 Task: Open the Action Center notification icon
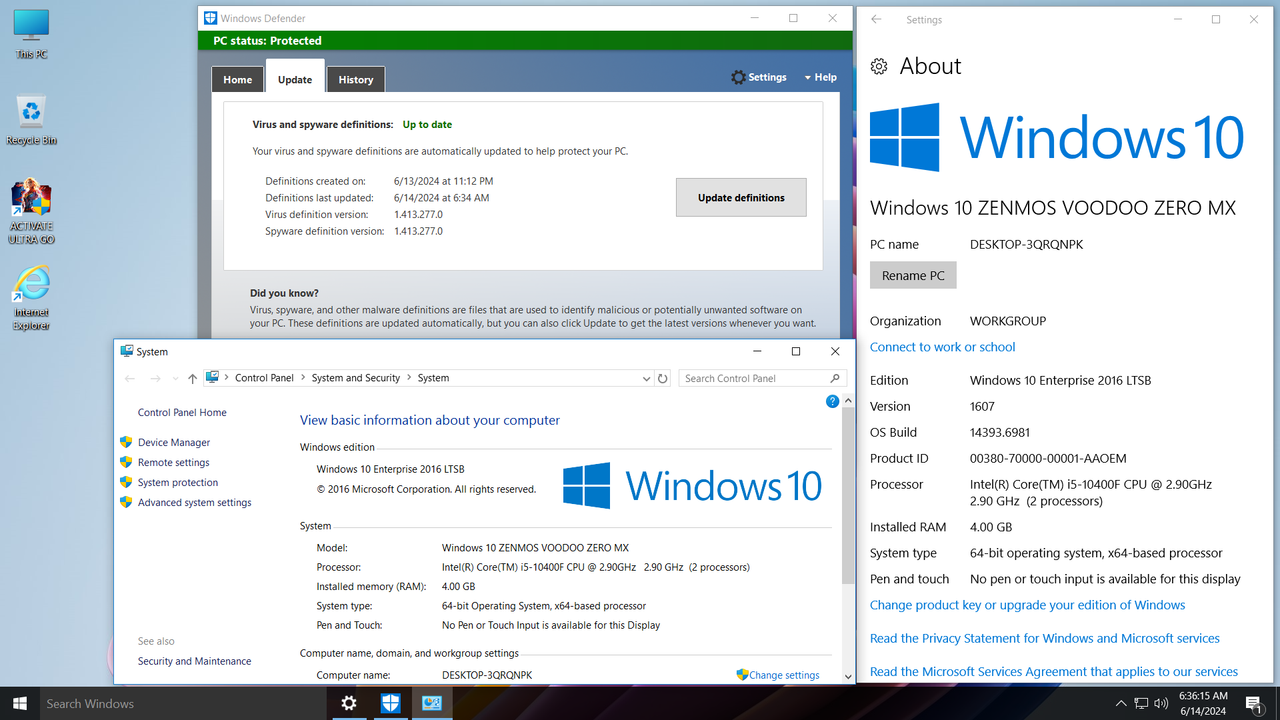click(x=1253, y=704)
